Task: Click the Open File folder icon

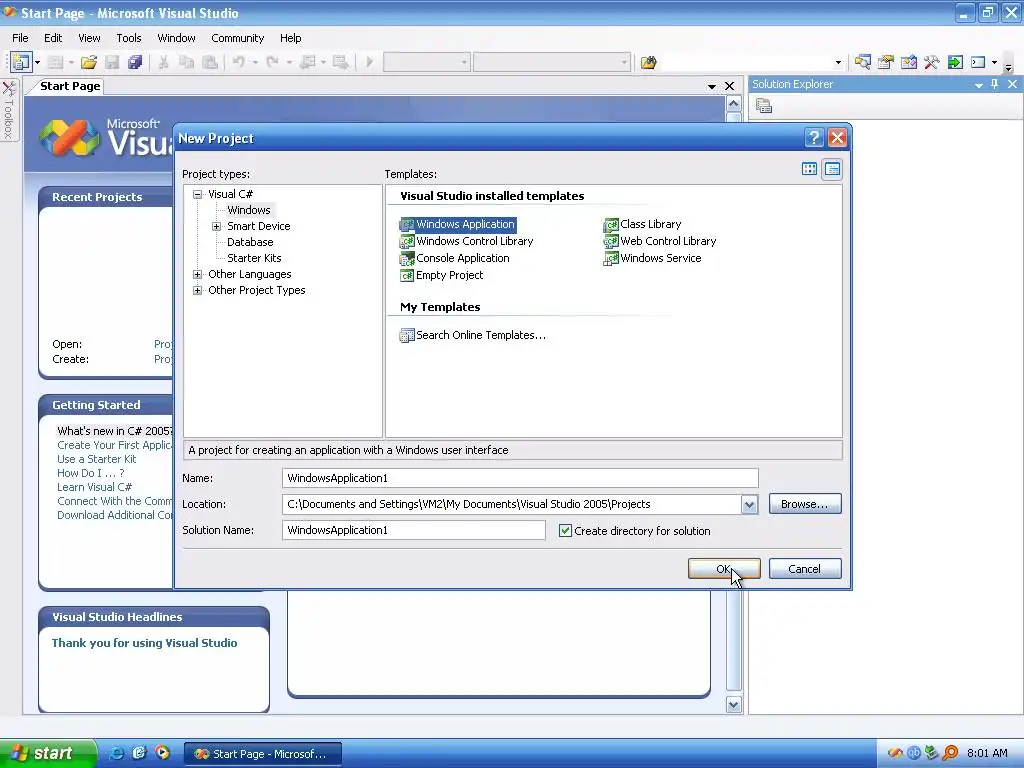Action: point(89,62)
